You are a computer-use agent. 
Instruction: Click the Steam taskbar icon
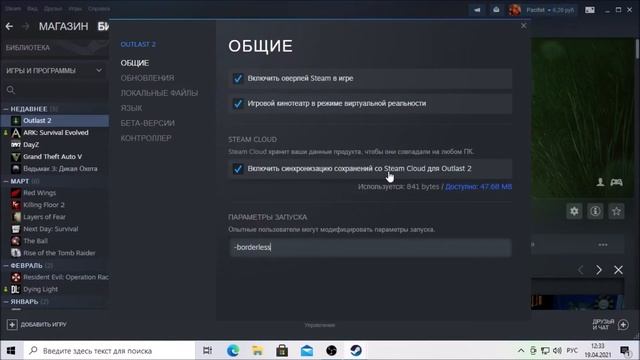pyautogui.click(x=356, y=351)
